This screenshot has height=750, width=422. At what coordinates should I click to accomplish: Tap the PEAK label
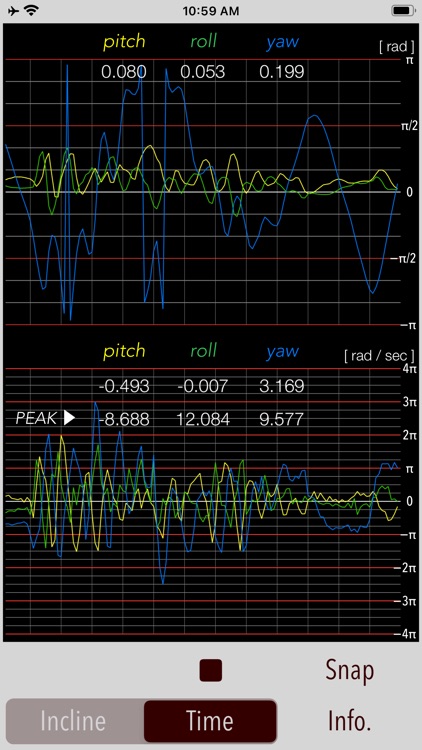pos(37,418)
